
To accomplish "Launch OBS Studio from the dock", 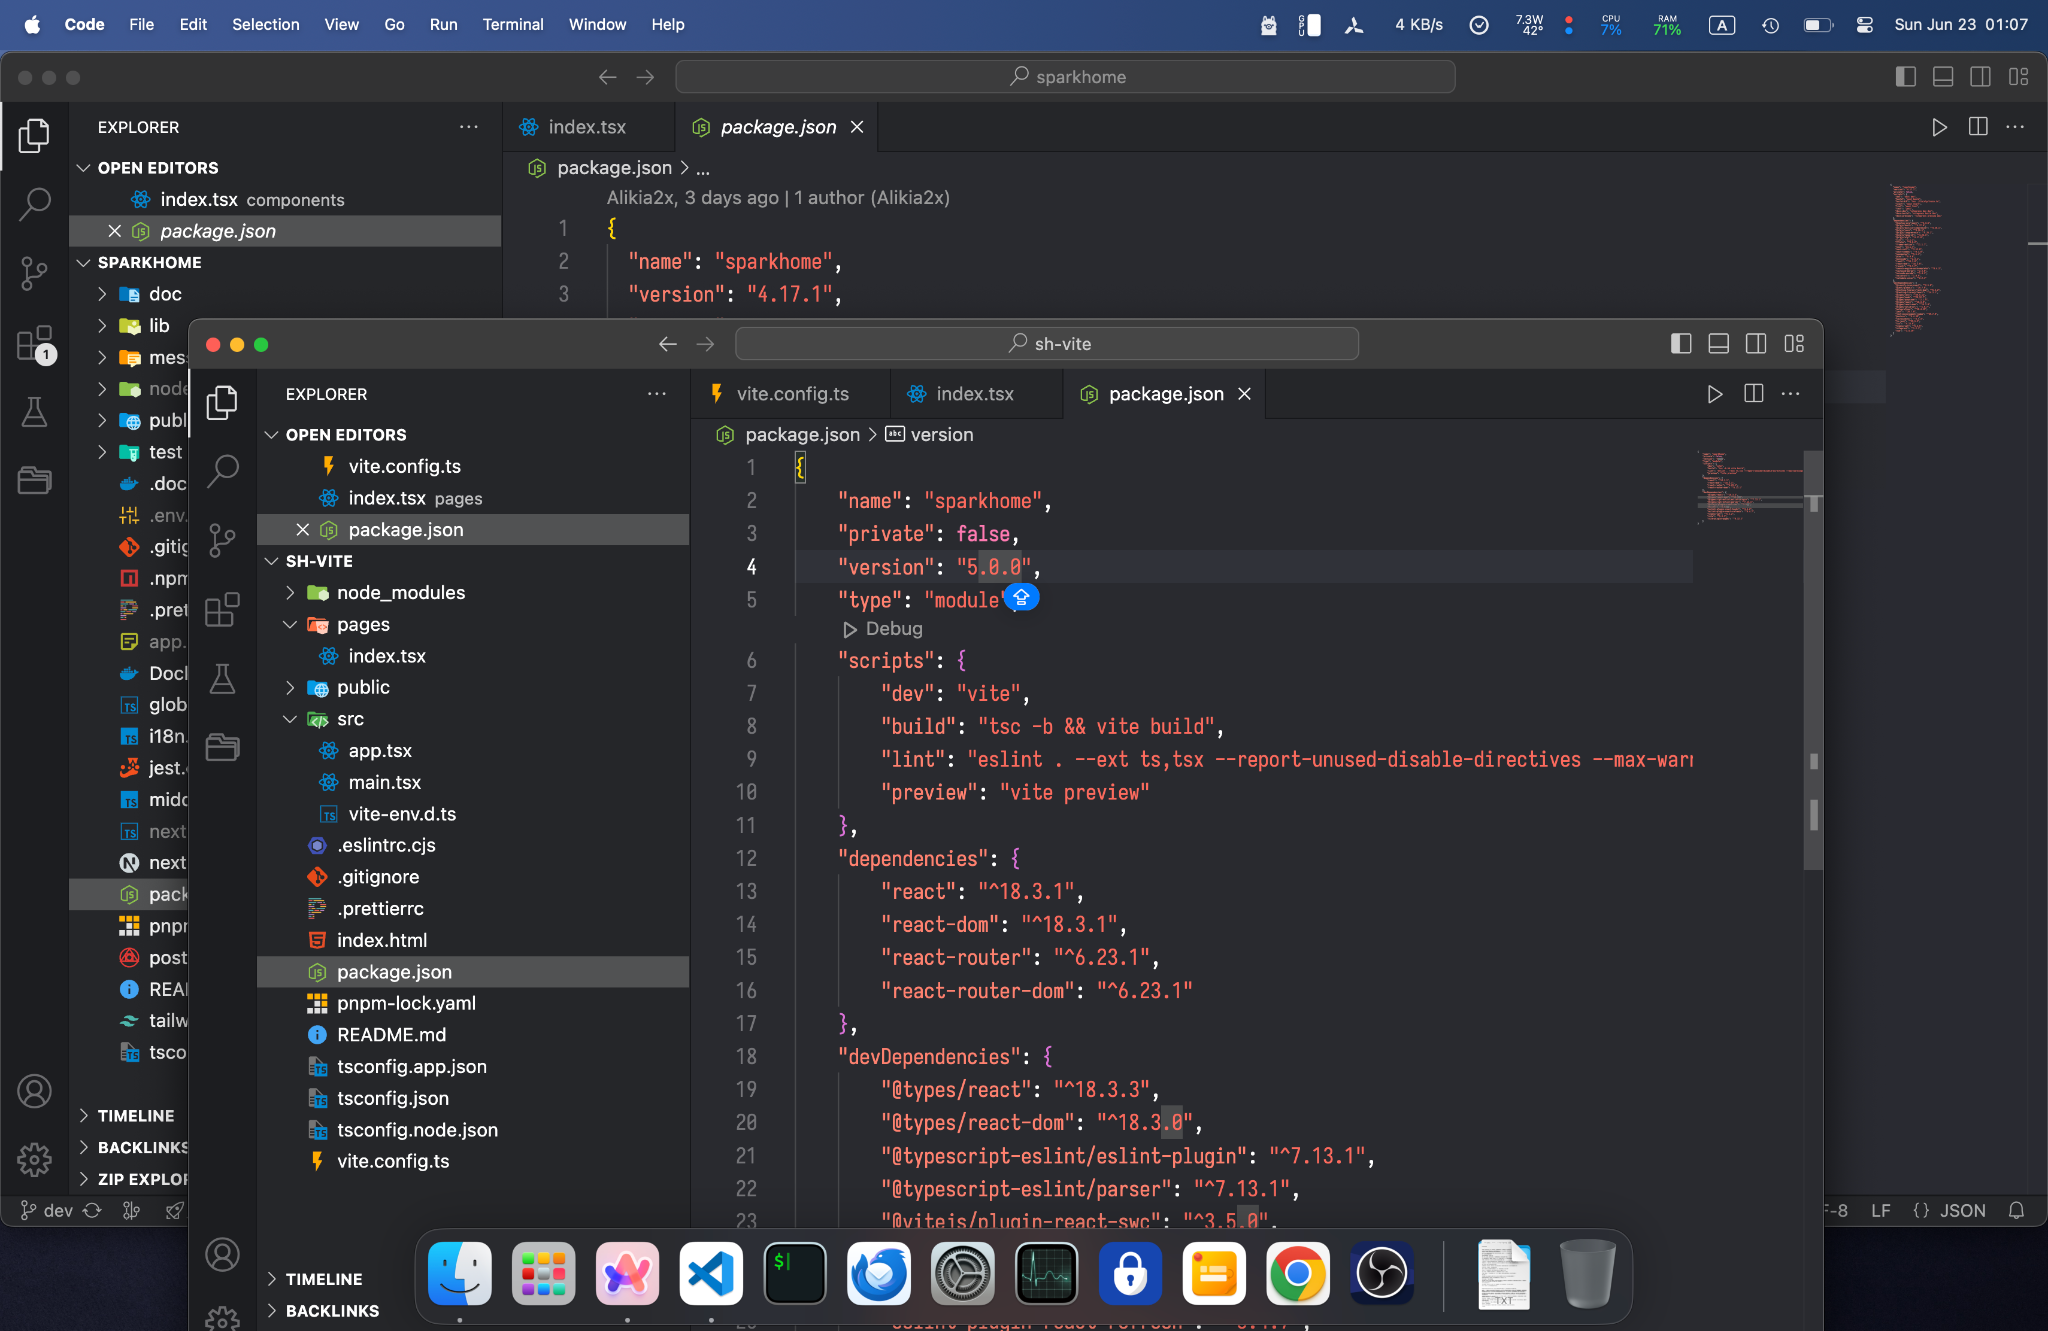I will click(1380, 1274).
